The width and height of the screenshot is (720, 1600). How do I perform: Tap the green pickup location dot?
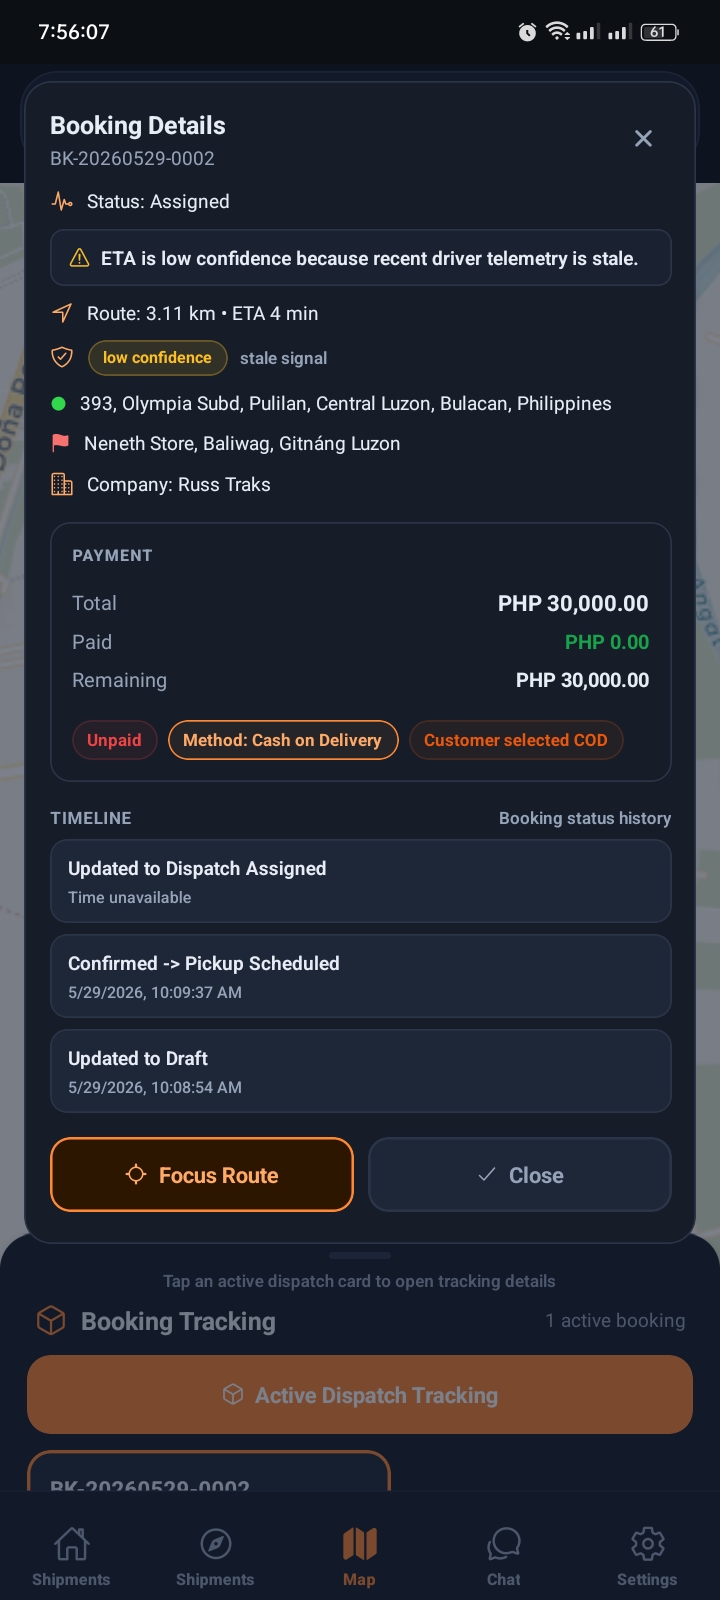[x=58, y=404]
